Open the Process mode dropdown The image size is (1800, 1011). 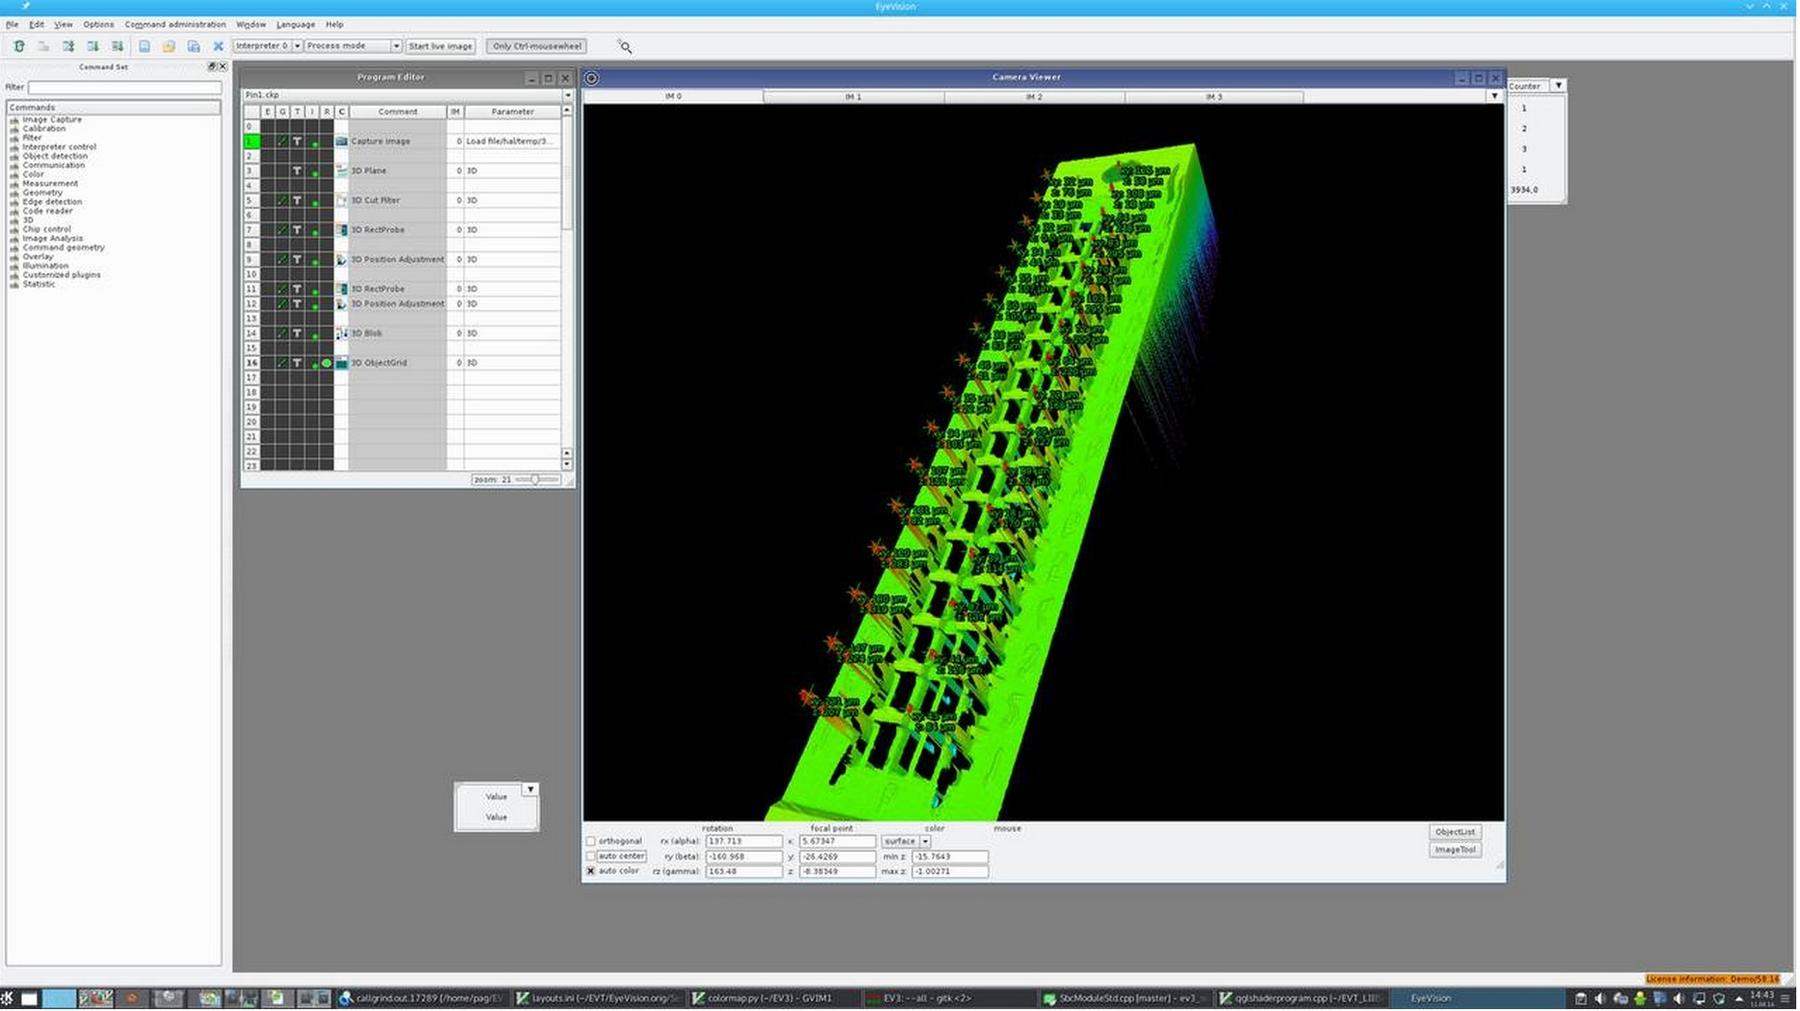coord(396,46)
